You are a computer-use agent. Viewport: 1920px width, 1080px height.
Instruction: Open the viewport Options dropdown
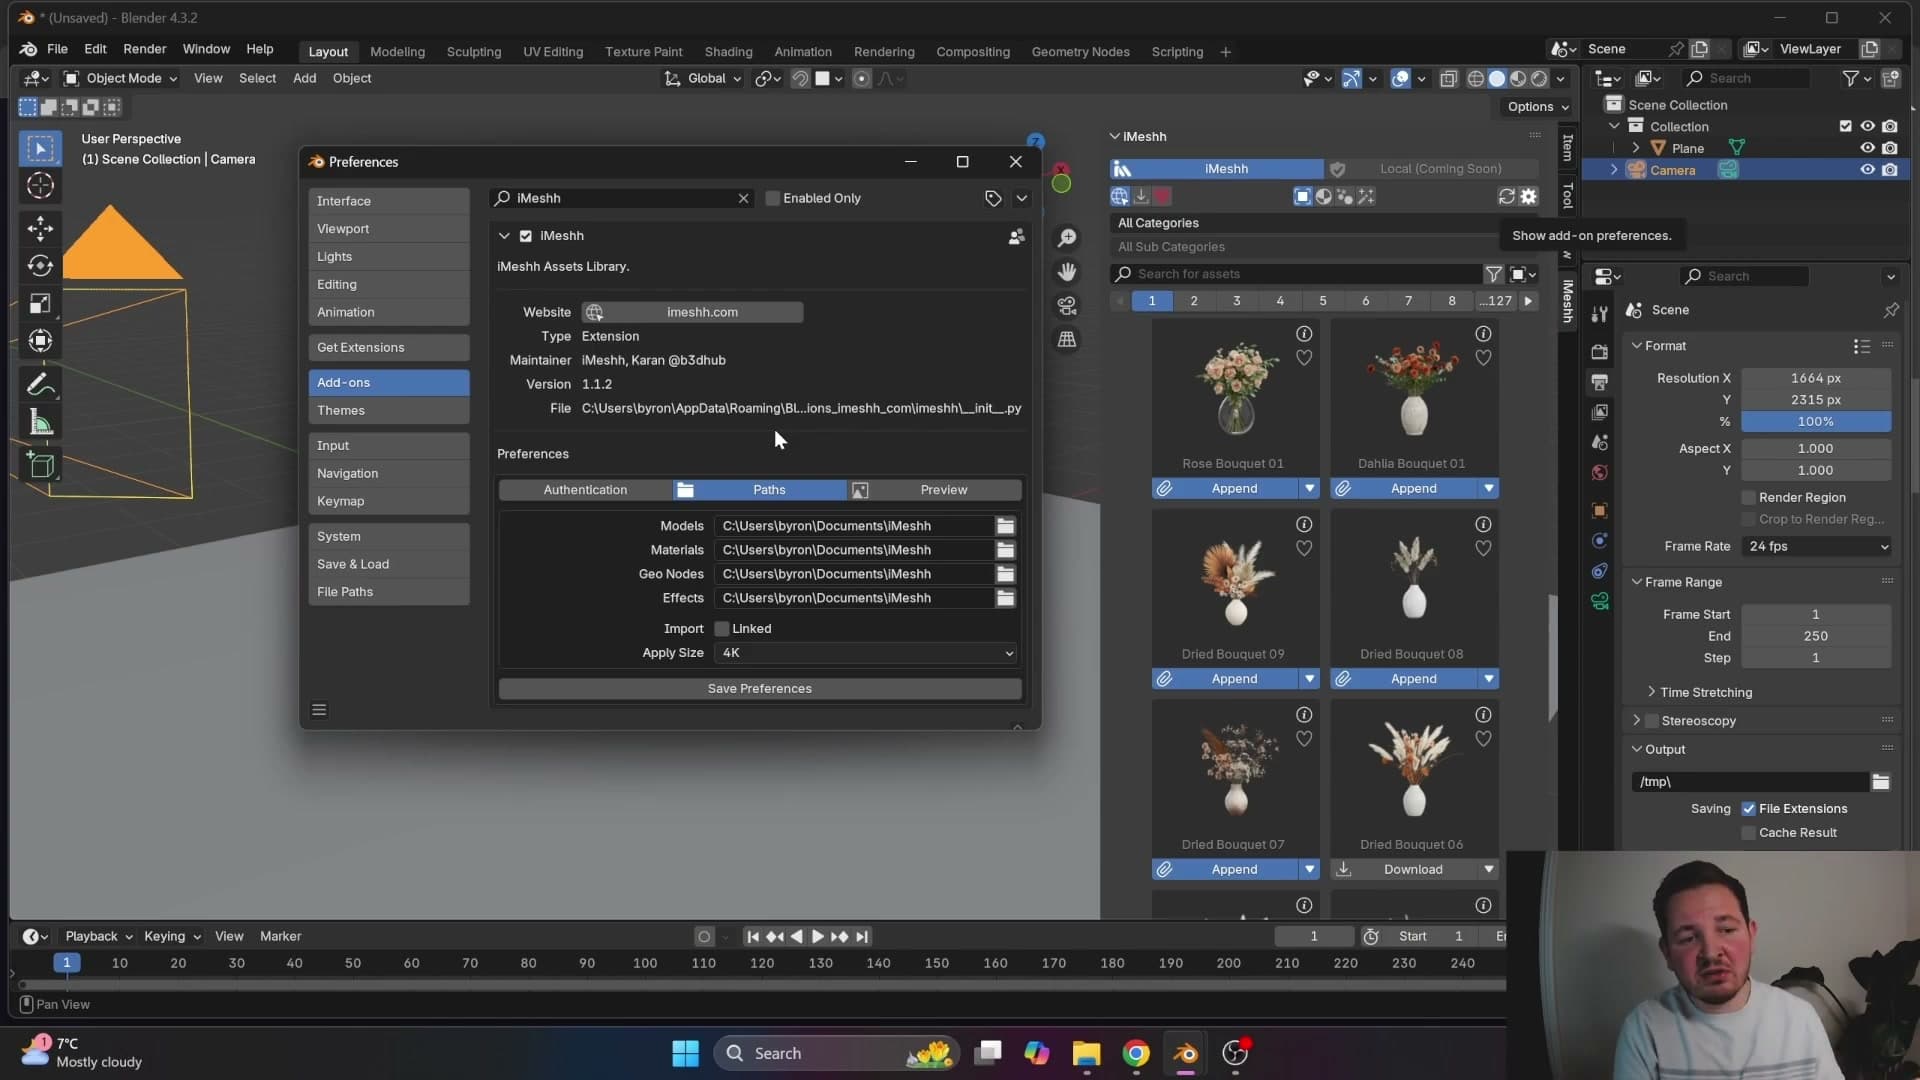pos(1537,107)
